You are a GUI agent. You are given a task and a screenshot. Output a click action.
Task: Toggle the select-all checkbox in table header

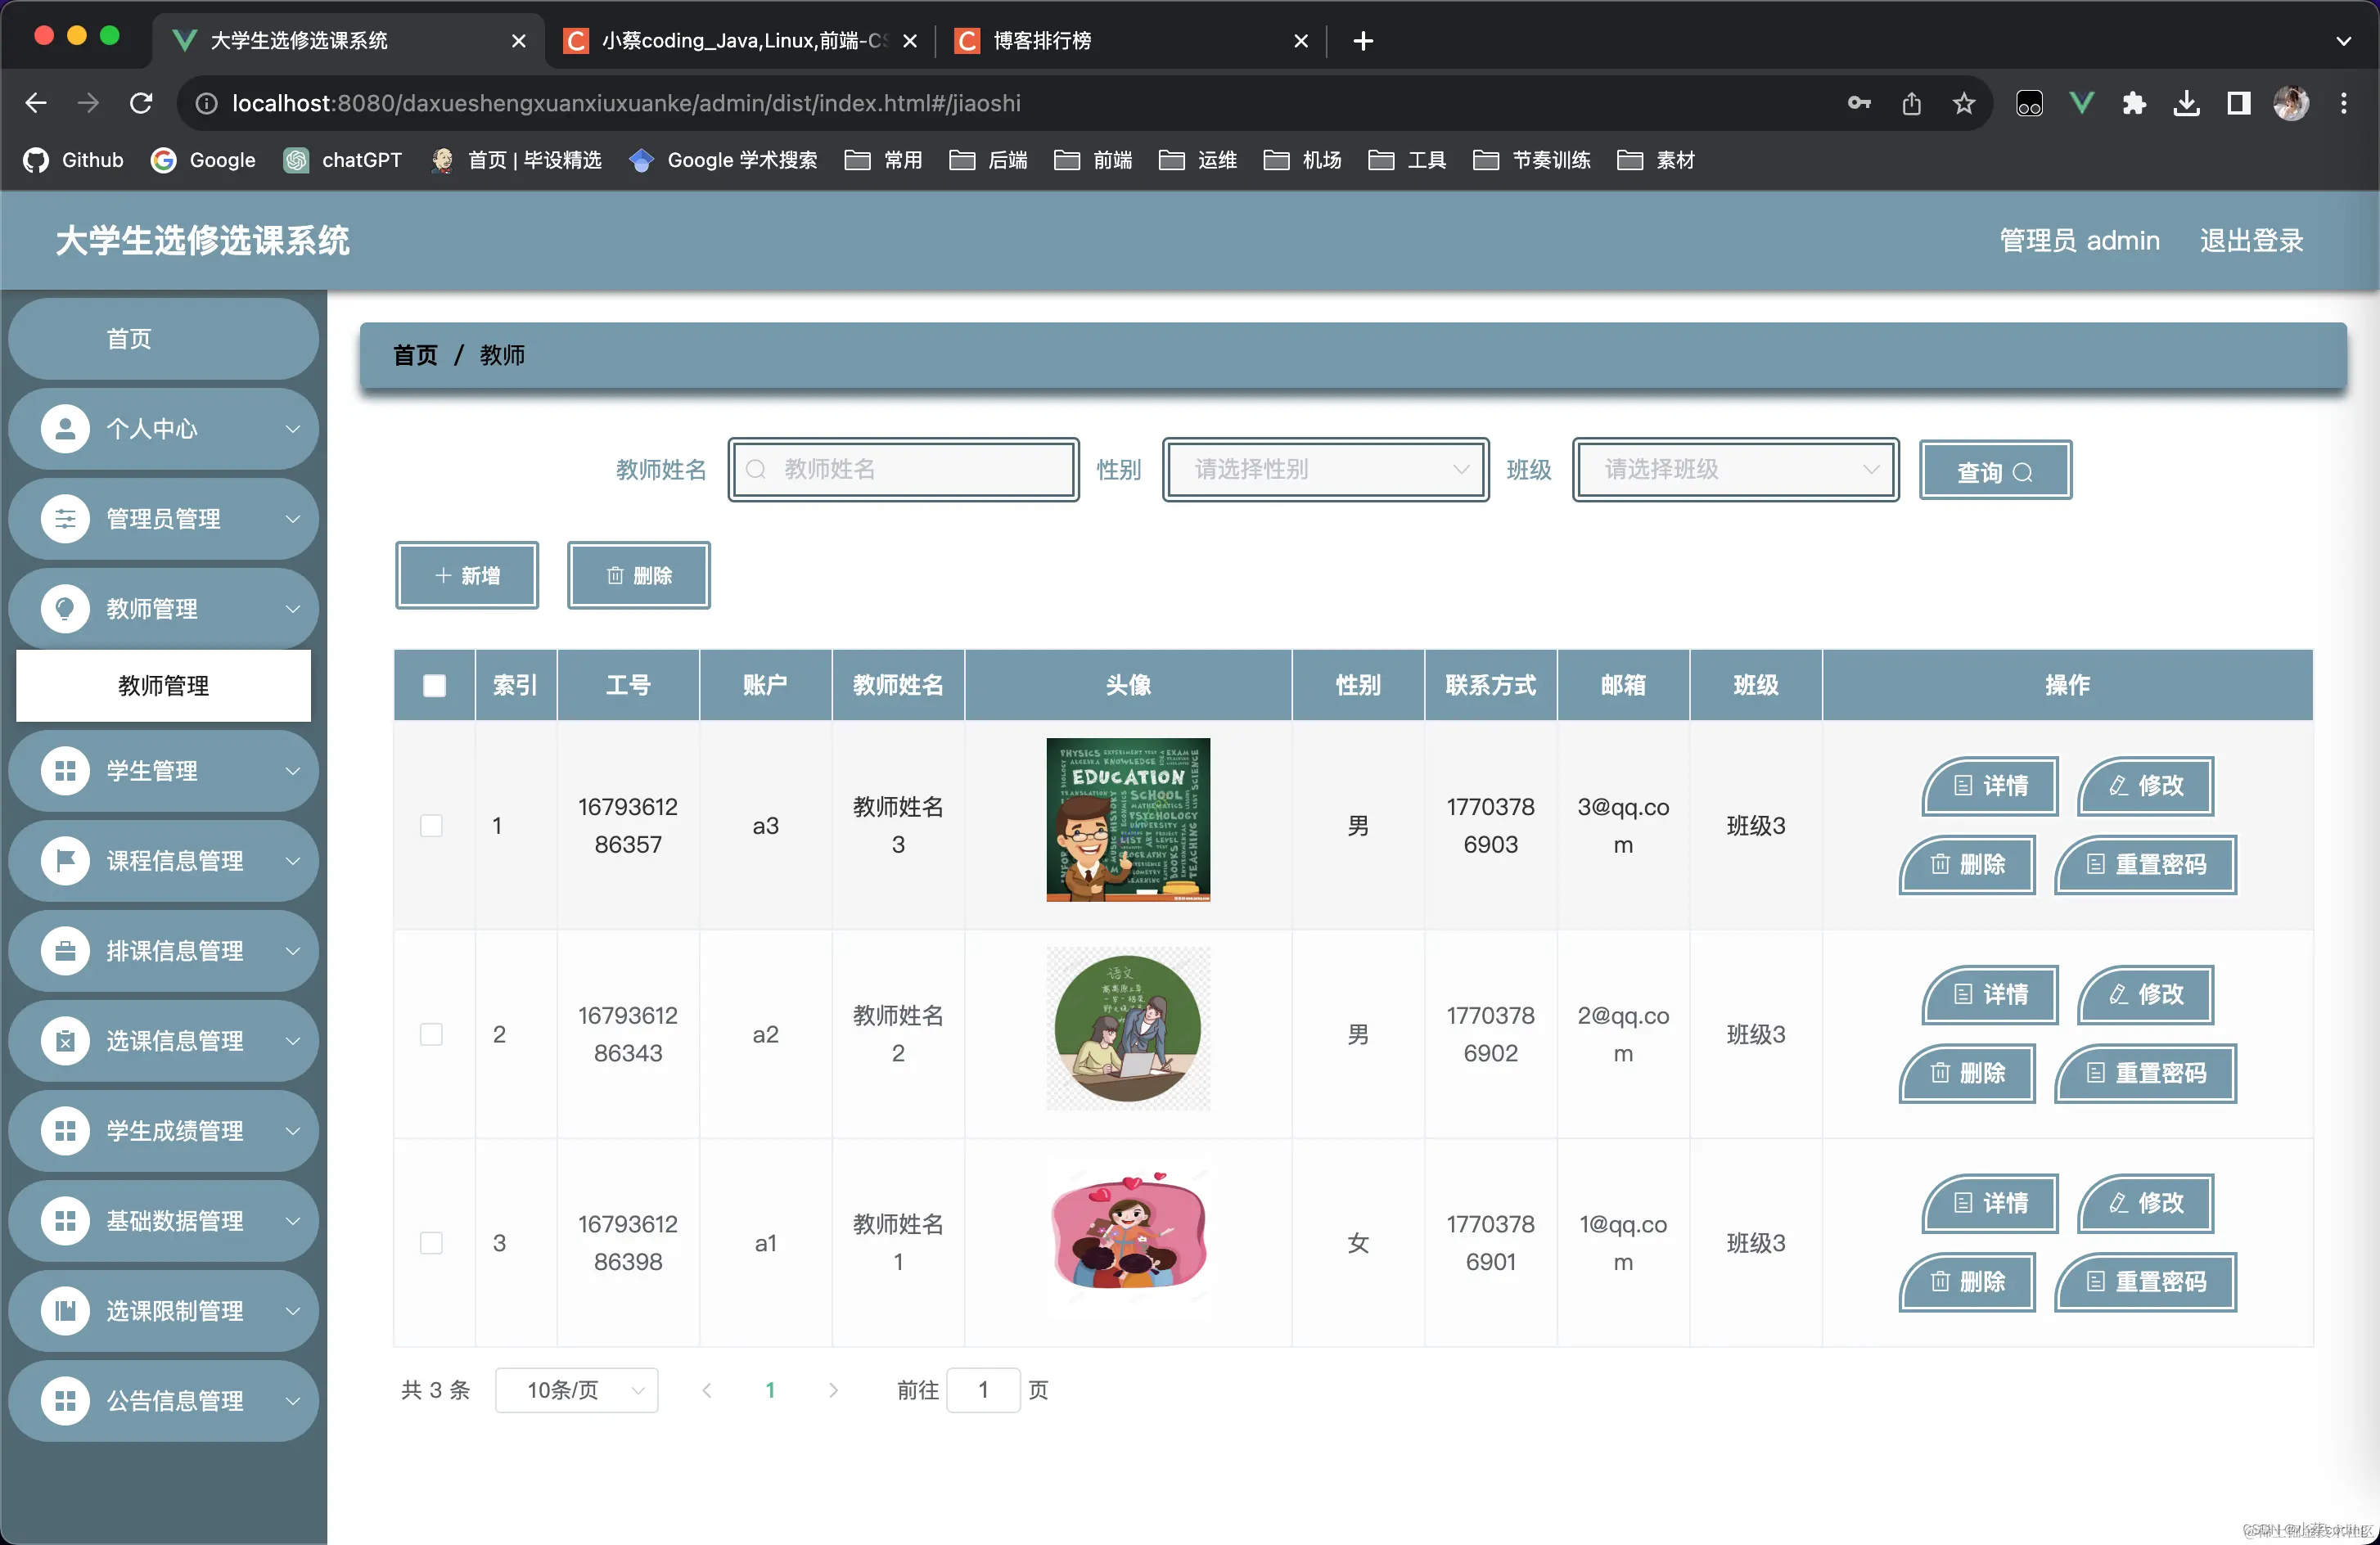434,685
